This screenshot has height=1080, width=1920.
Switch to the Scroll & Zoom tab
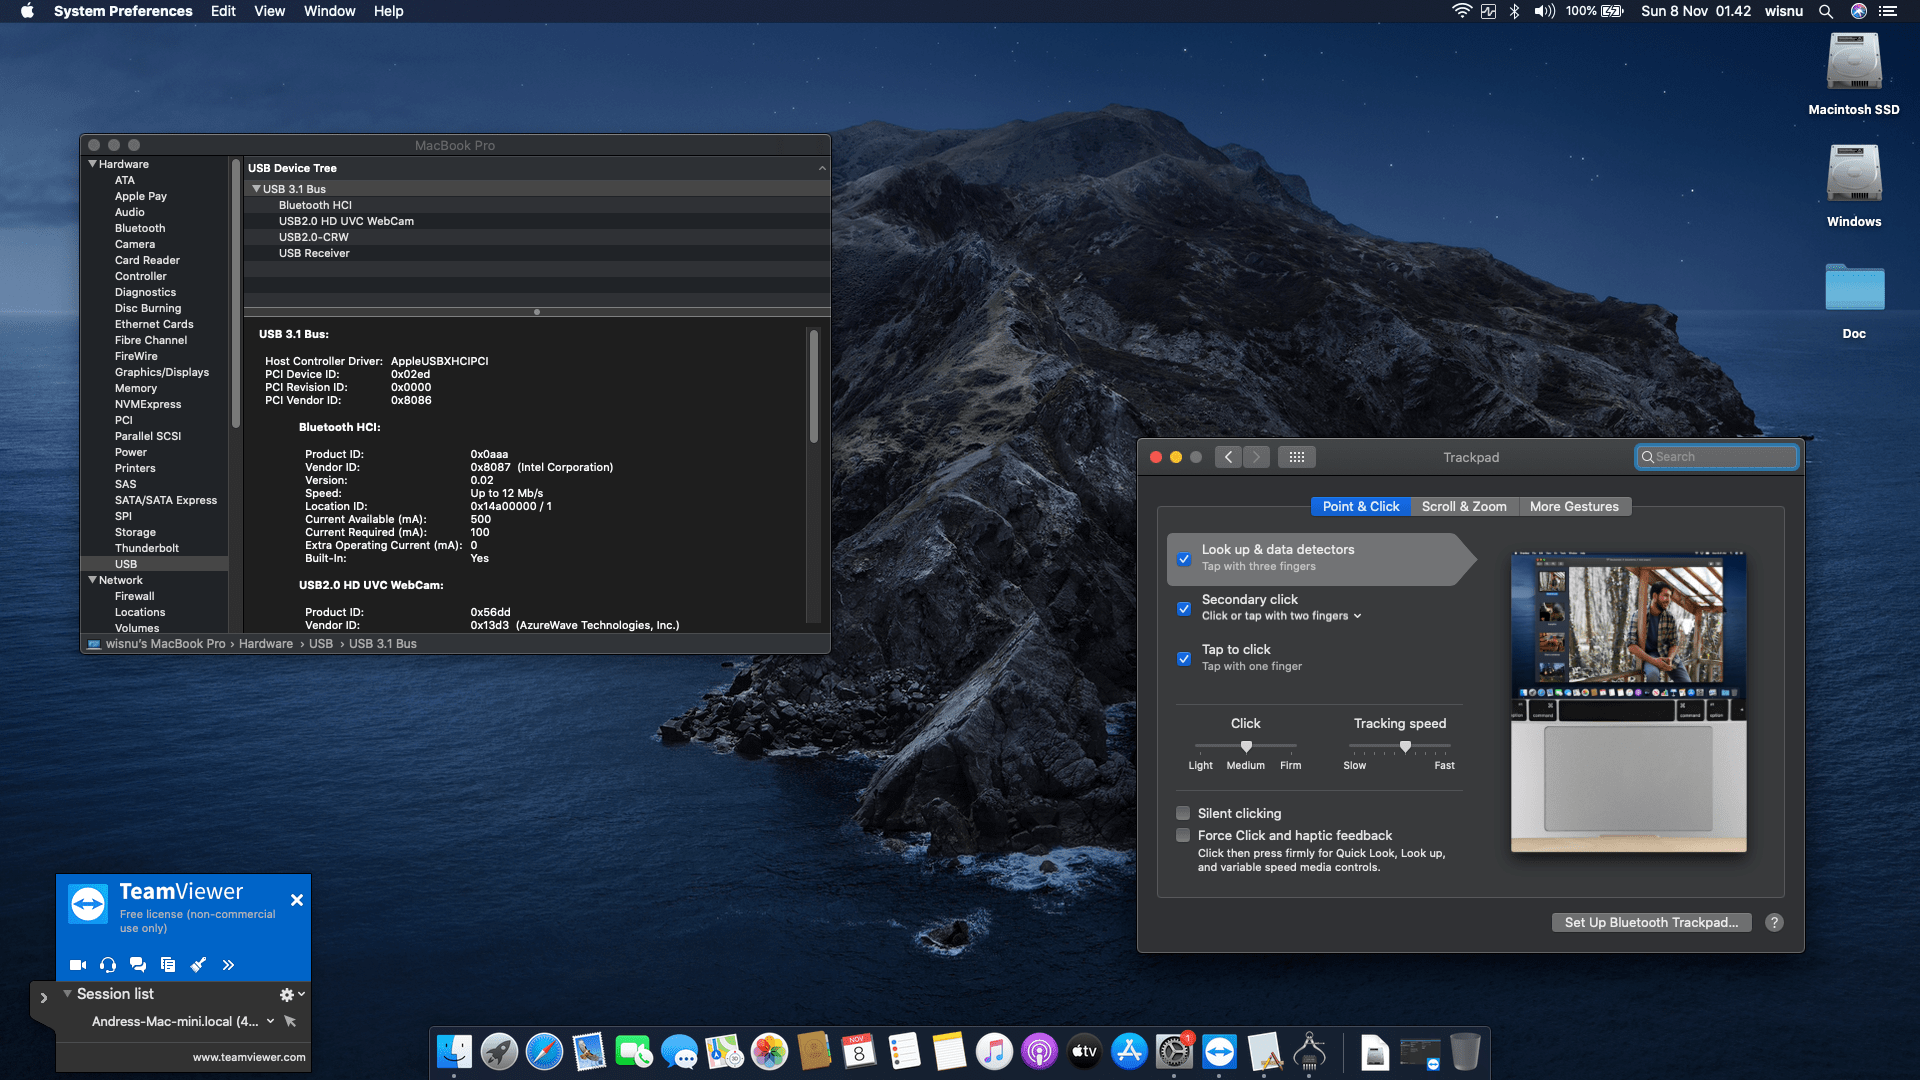1464,506
